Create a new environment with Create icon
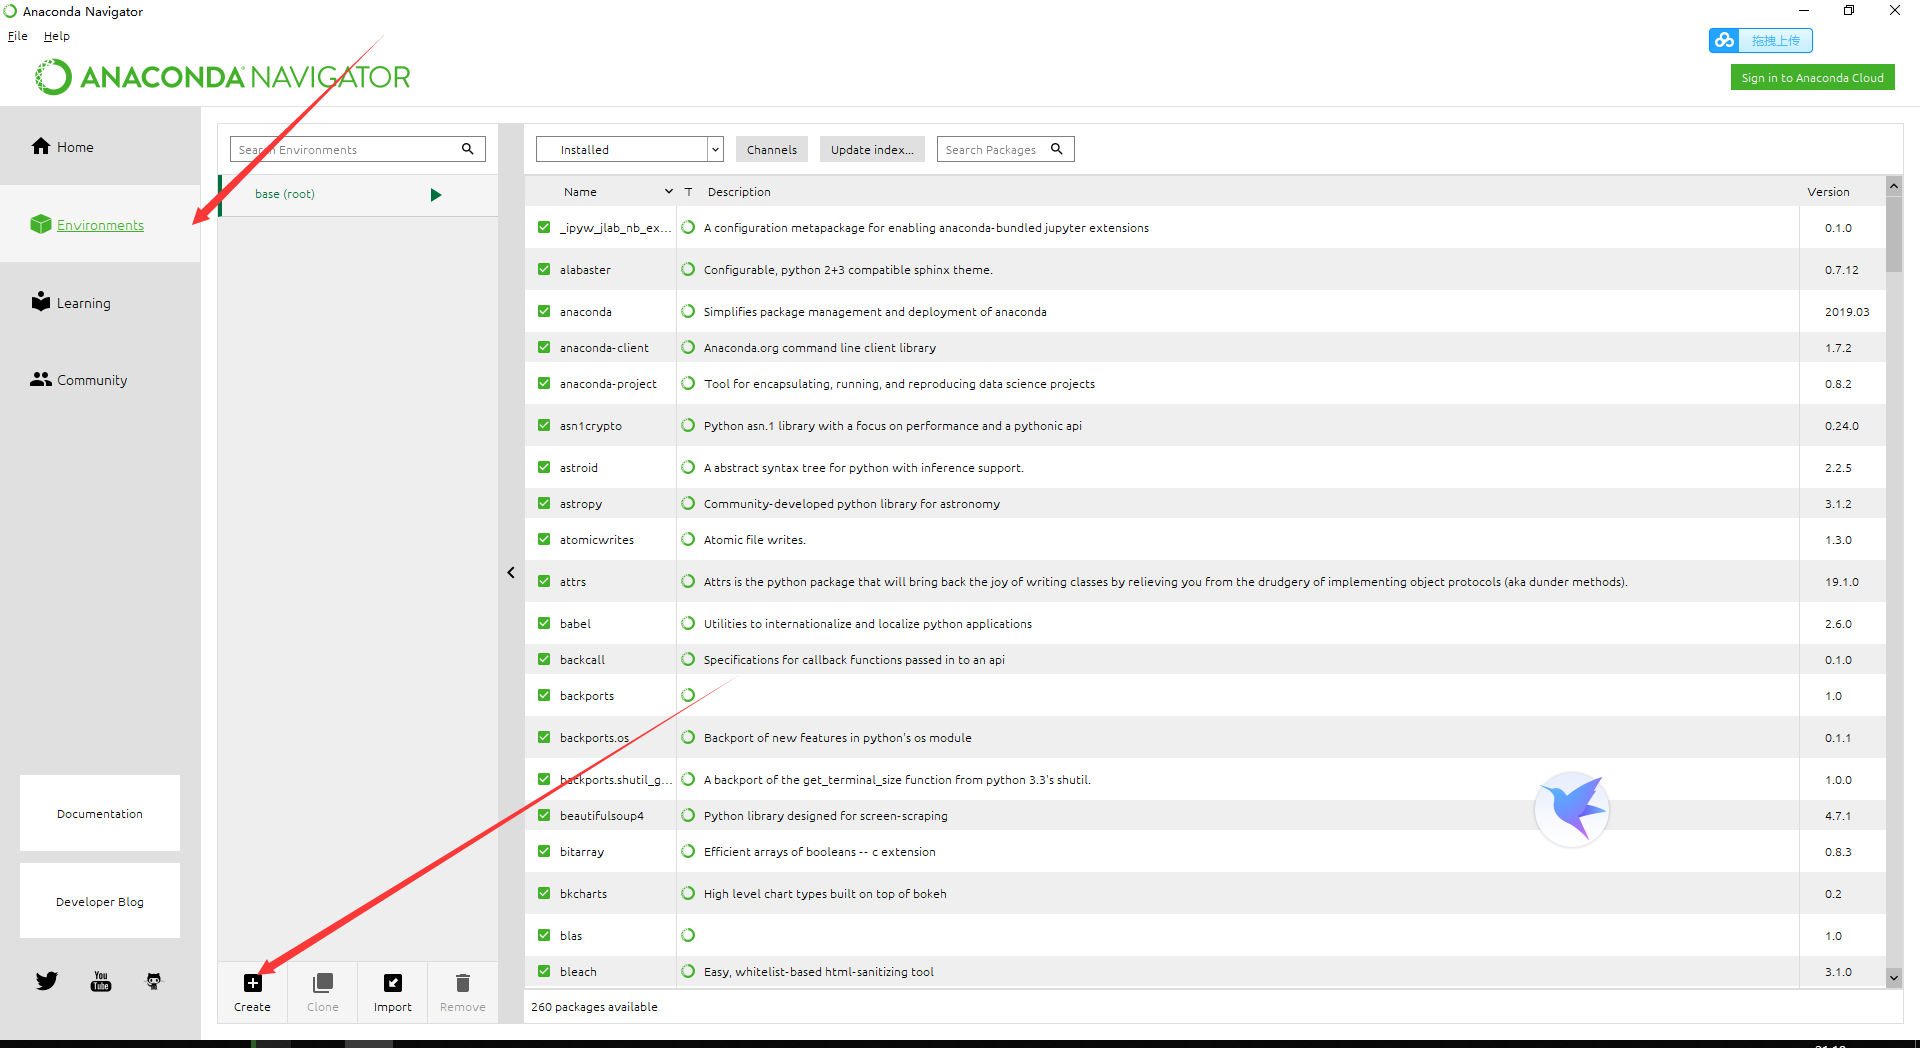1920x1048 pixels. coord(253,983)
